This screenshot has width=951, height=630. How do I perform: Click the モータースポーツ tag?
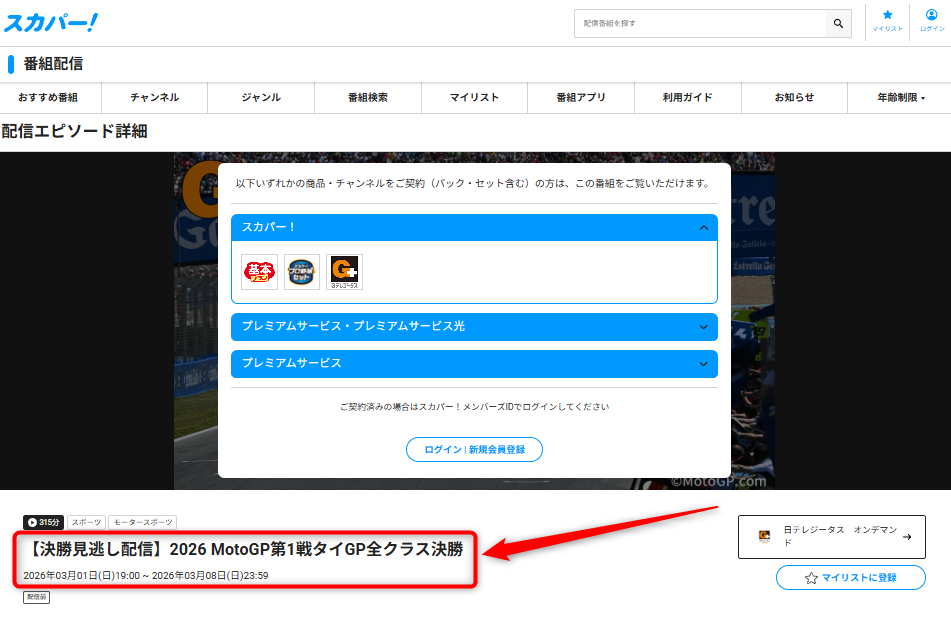click(x=141, y=521)
